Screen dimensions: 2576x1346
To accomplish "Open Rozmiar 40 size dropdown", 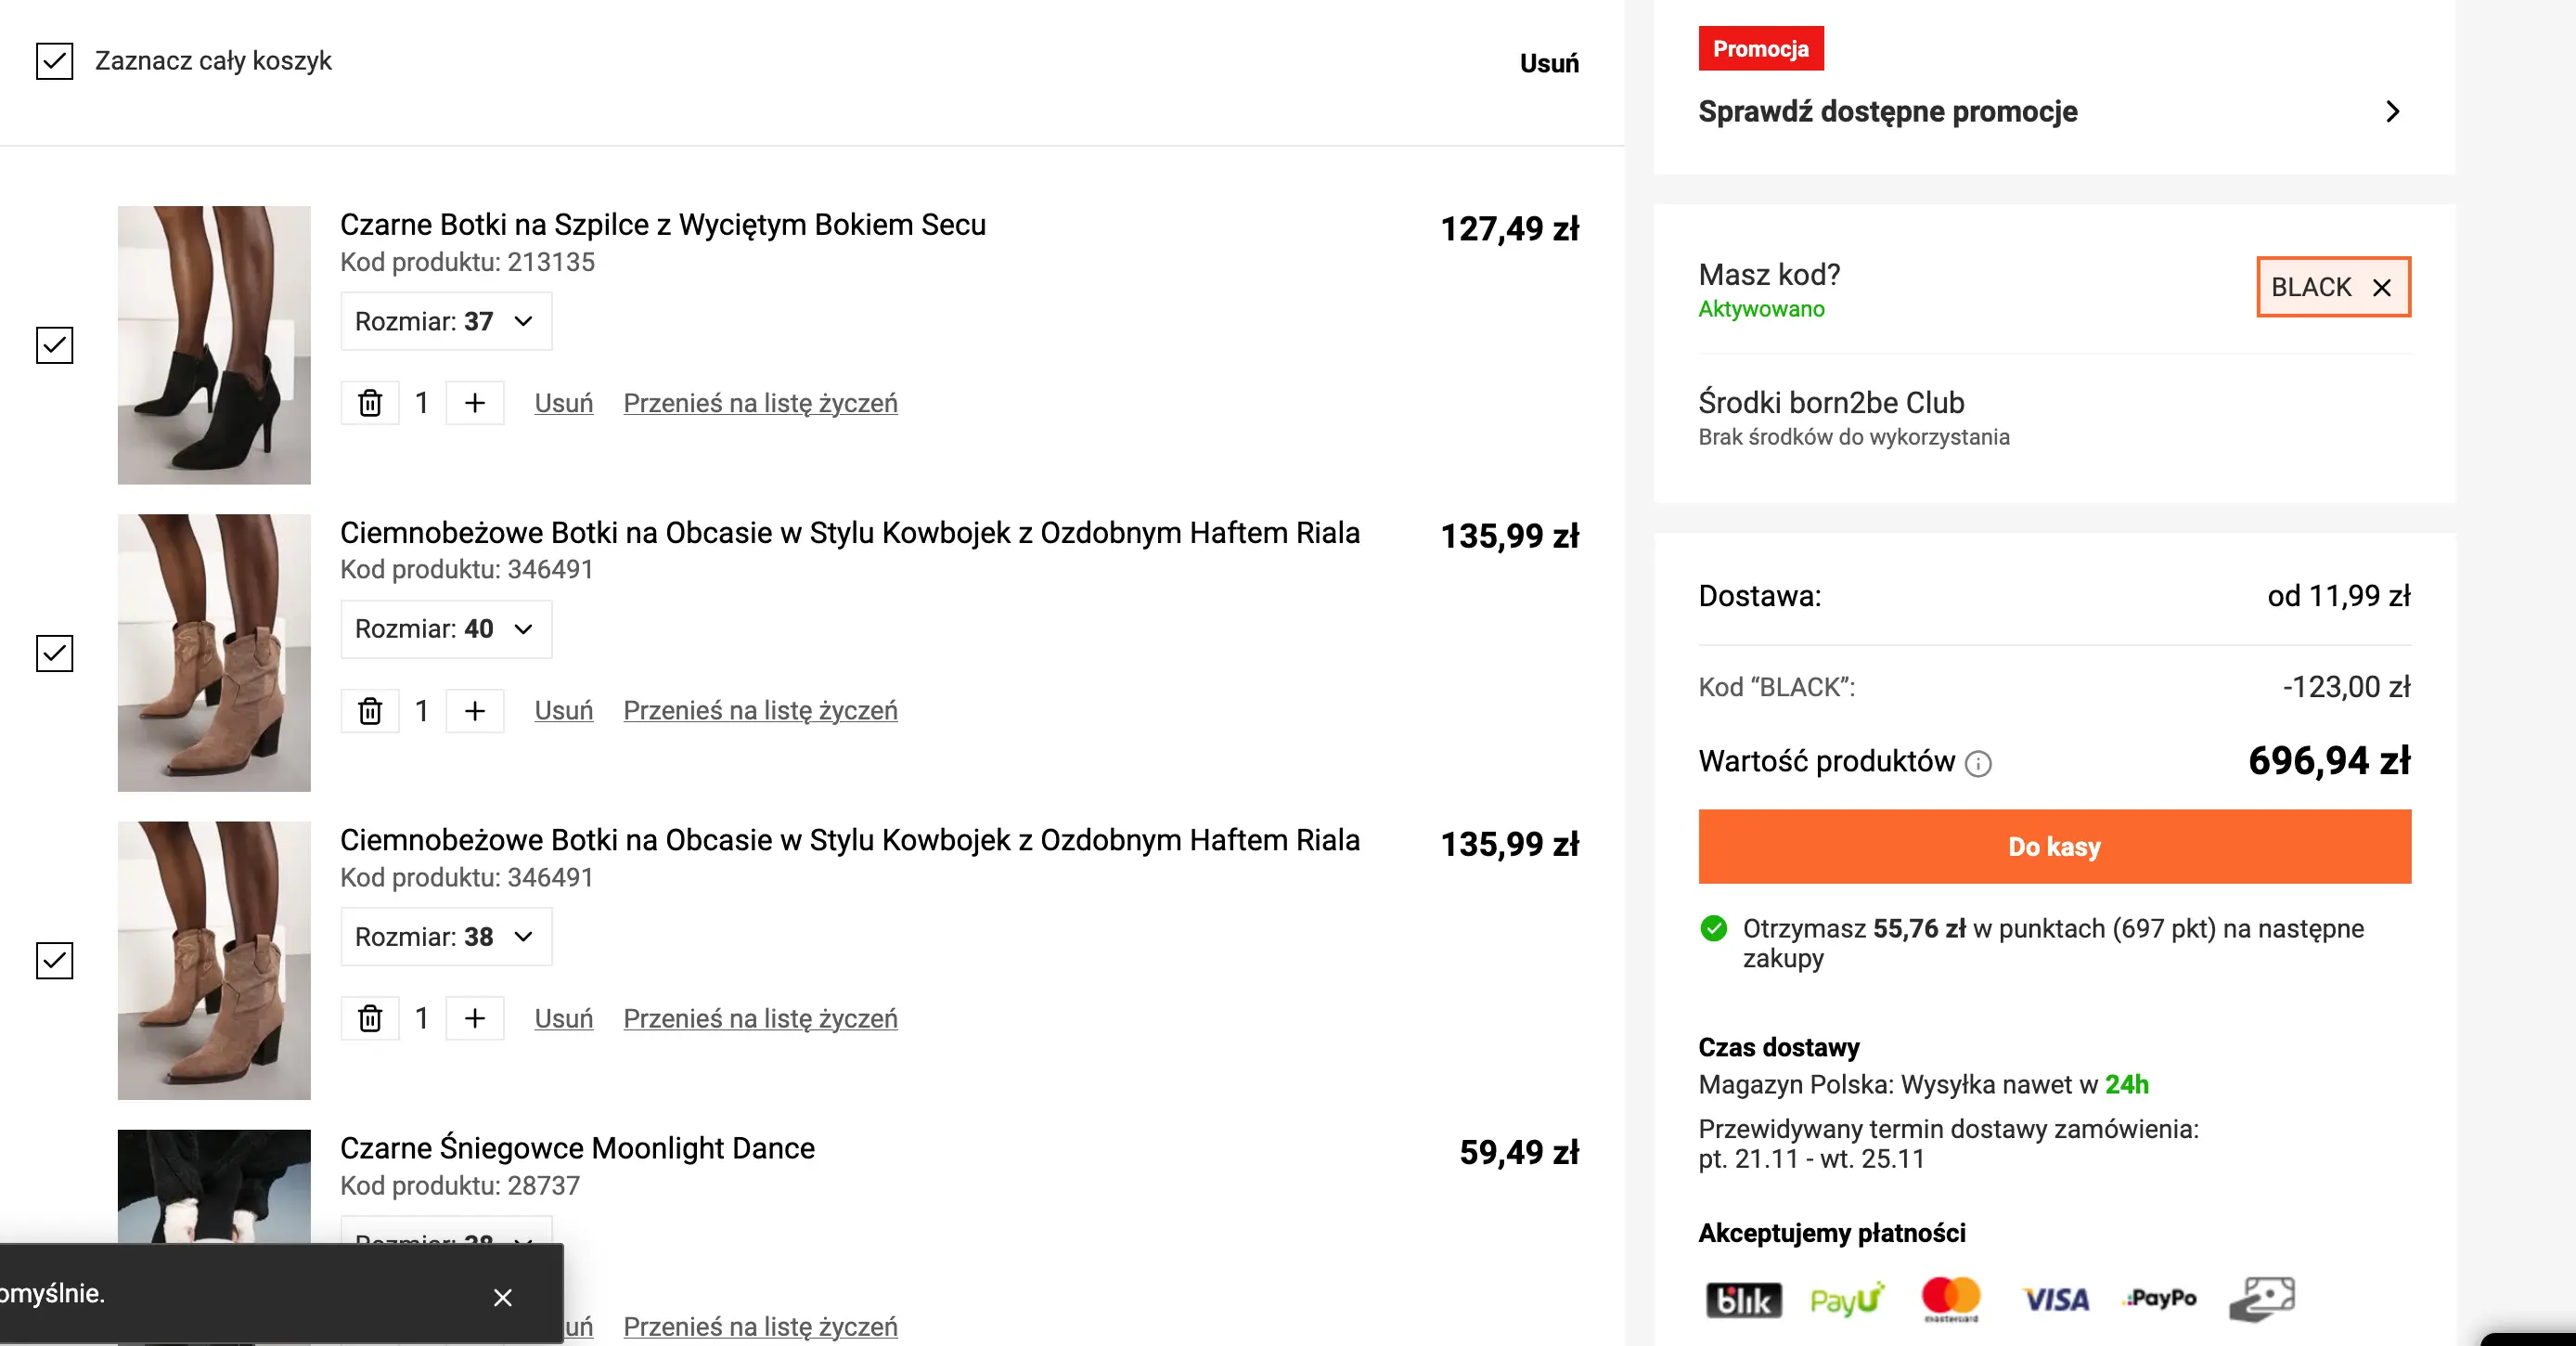I will point(446,629).
